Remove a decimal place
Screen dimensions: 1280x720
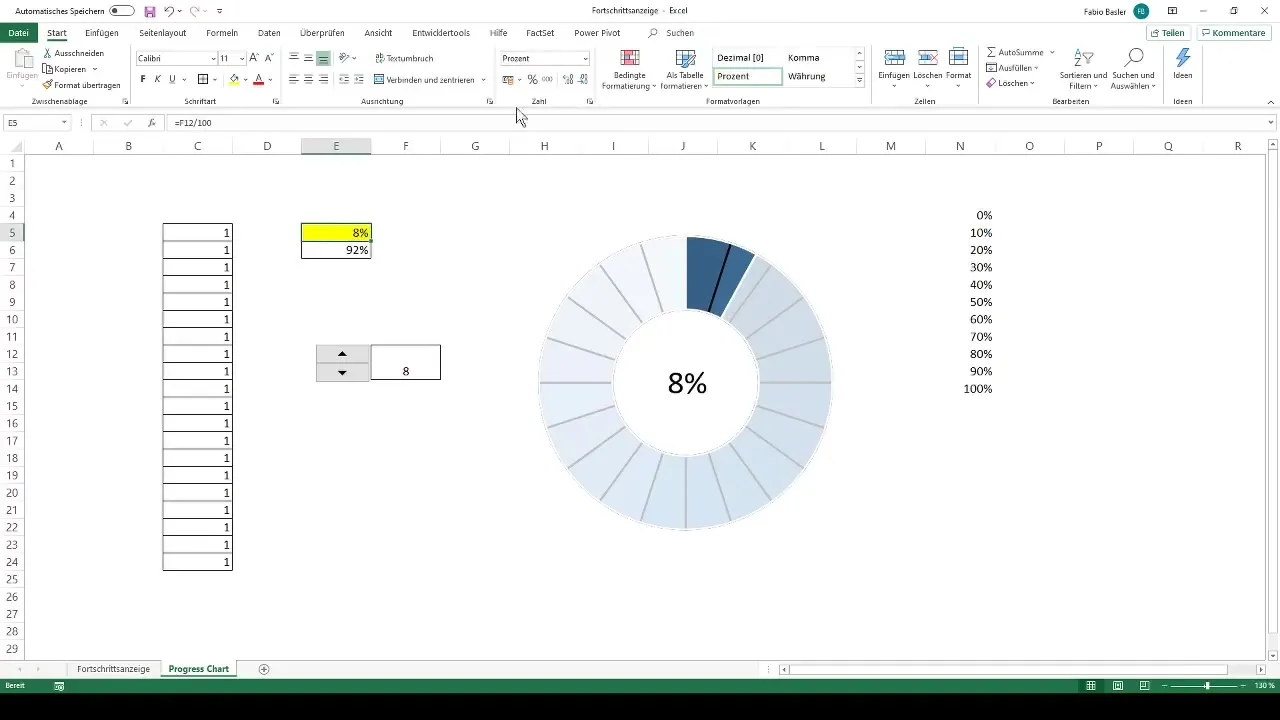(583, 79)
